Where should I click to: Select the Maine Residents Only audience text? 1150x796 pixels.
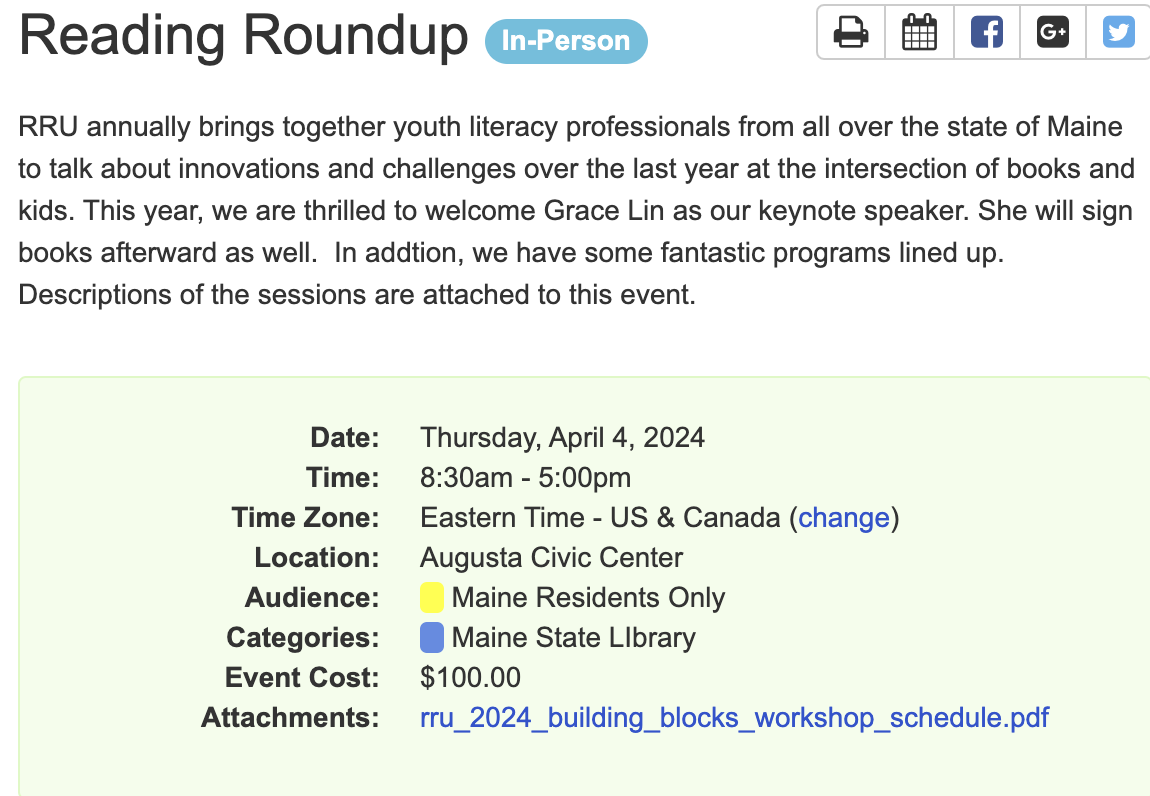coord(588,598)
